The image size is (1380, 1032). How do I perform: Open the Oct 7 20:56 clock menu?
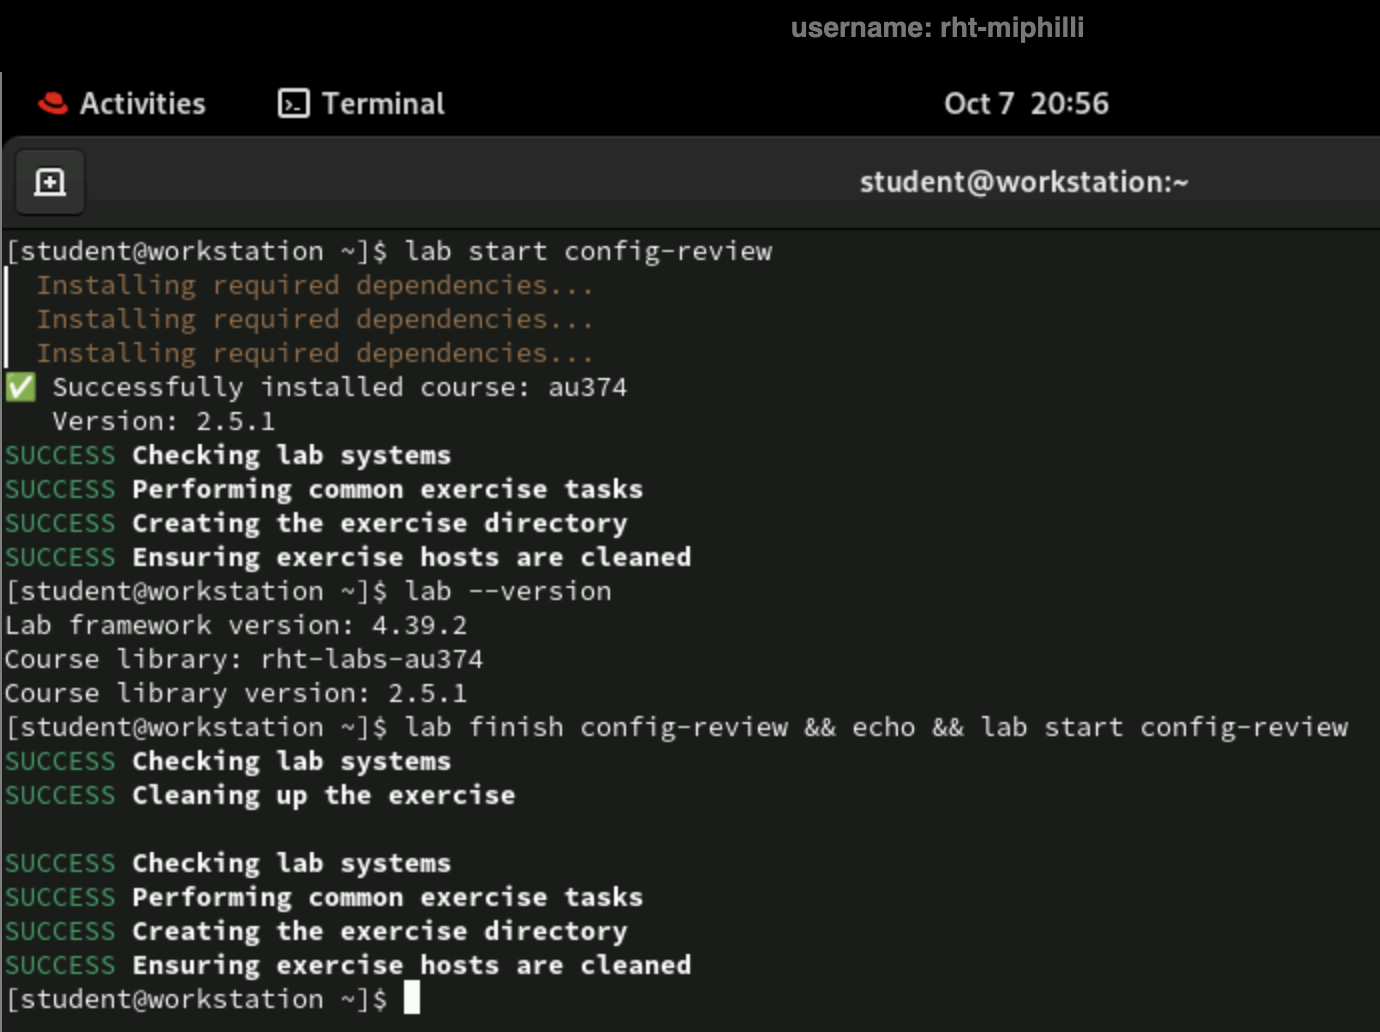pos(1026,103)
